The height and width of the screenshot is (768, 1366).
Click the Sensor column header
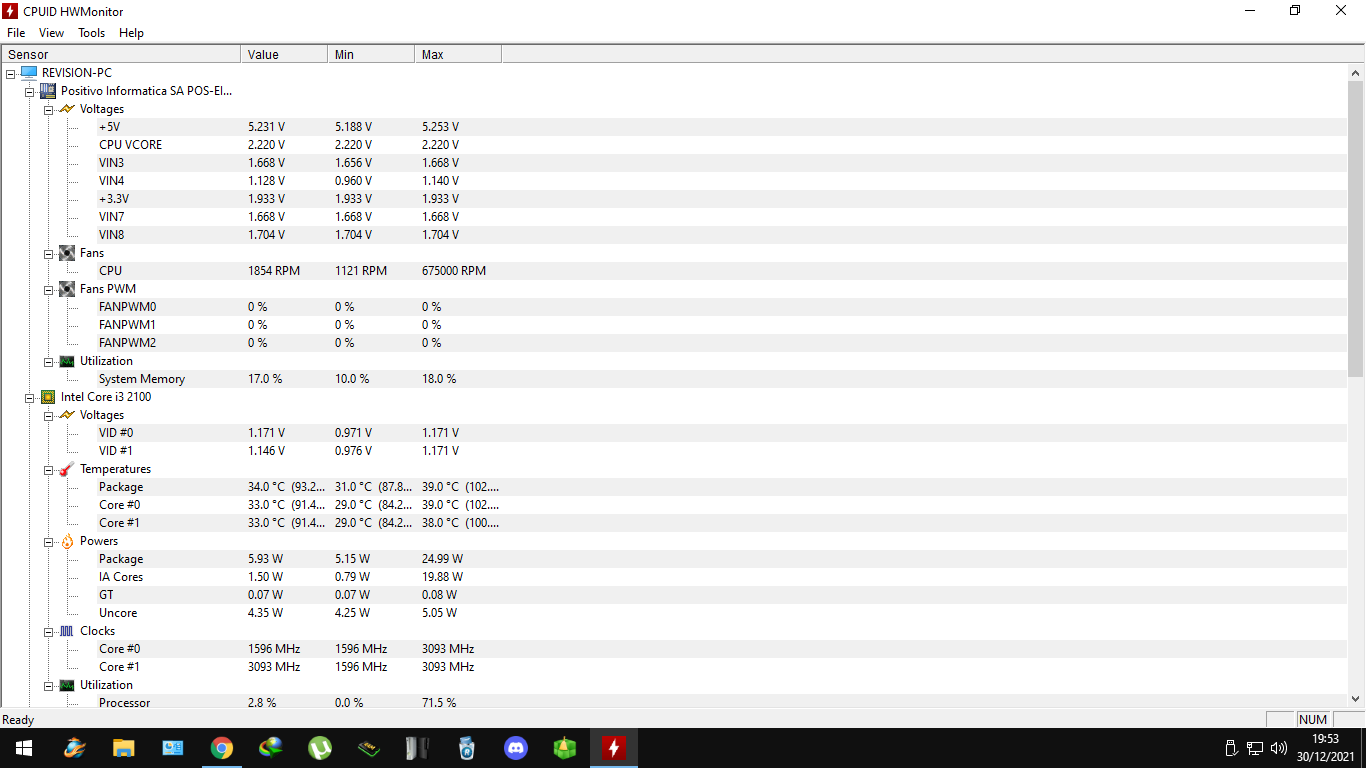click(x=121, y=54)
